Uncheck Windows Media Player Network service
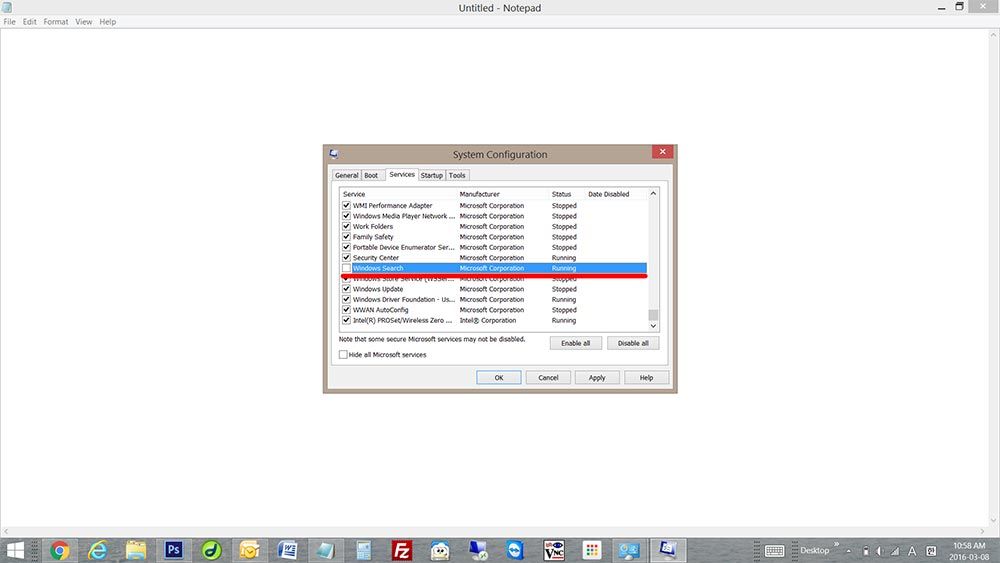 coord(346,216)
